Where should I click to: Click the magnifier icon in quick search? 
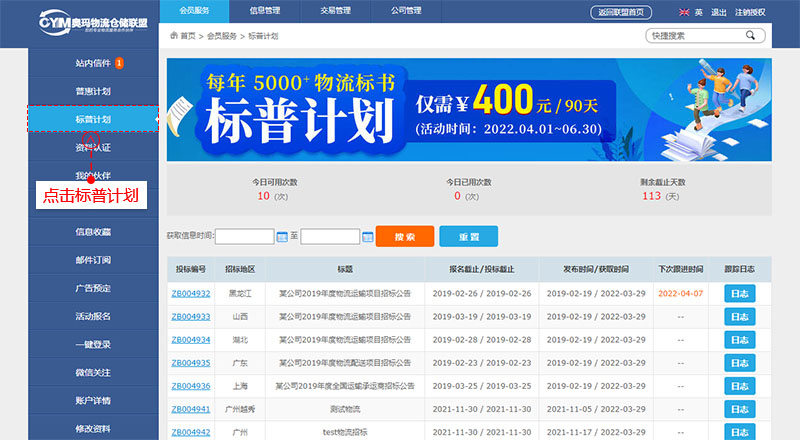coord(750,35)
